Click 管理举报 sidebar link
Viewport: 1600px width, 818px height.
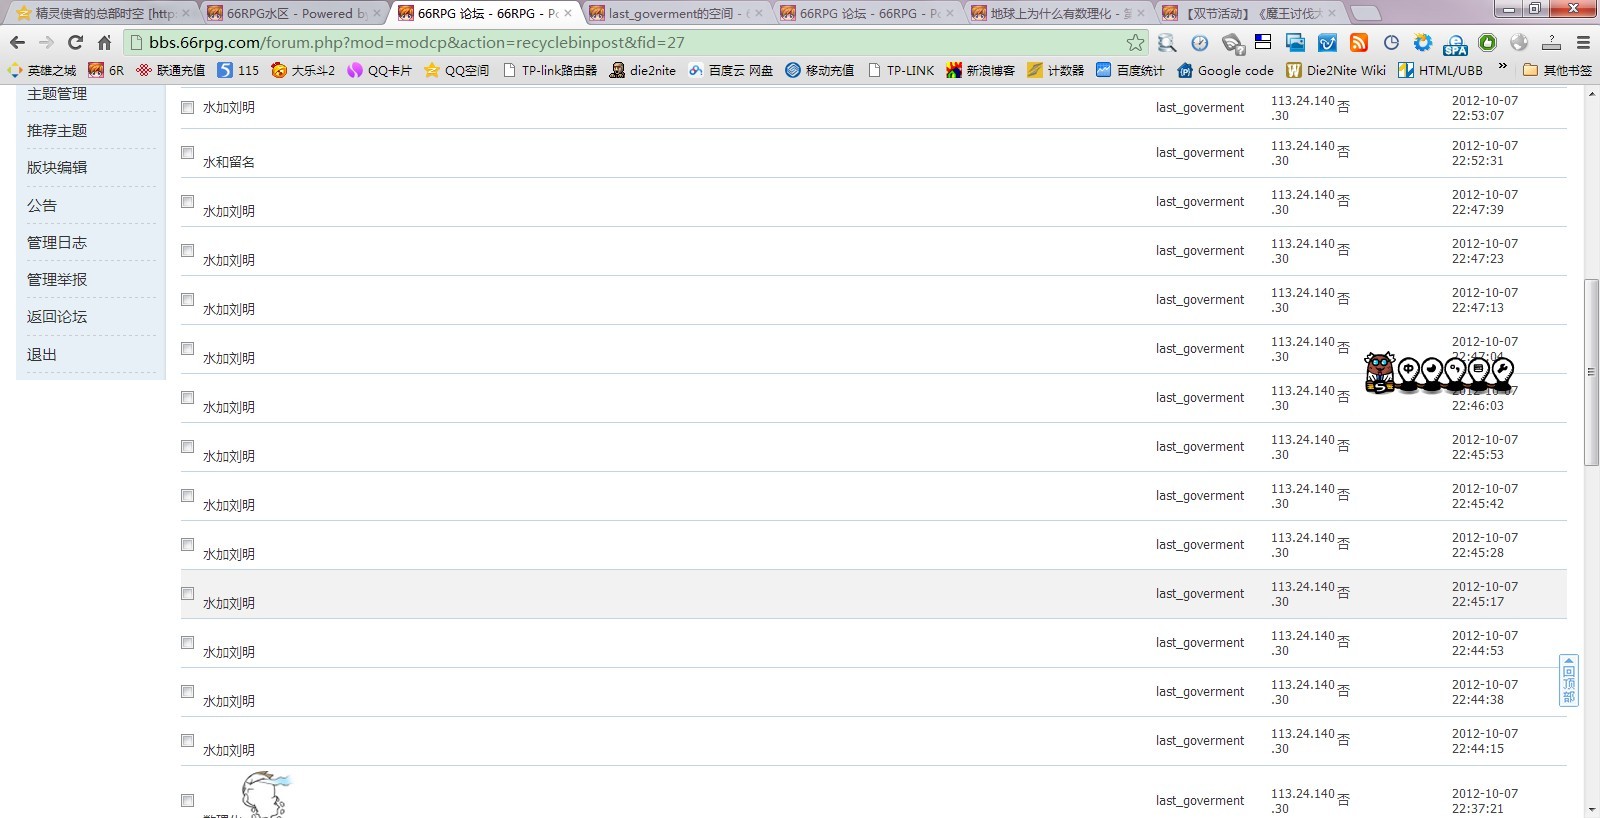pos(57,280)
